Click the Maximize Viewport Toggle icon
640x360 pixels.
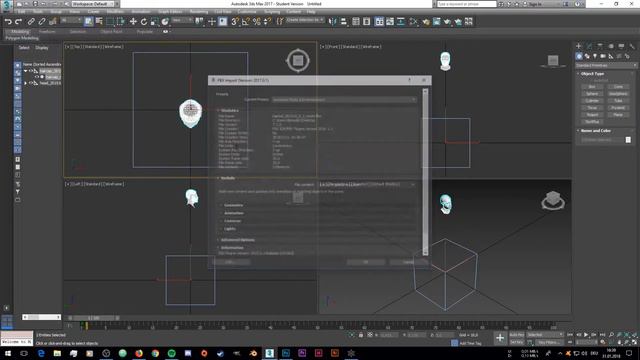tap(634, 342)
